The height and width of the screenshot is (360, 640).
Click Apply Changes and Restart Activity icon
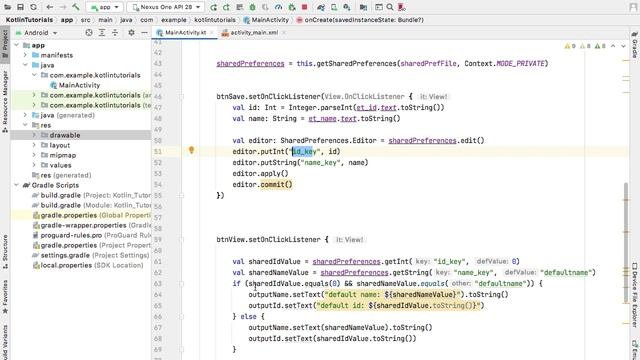pyautogui.click(x=226, y=7)
